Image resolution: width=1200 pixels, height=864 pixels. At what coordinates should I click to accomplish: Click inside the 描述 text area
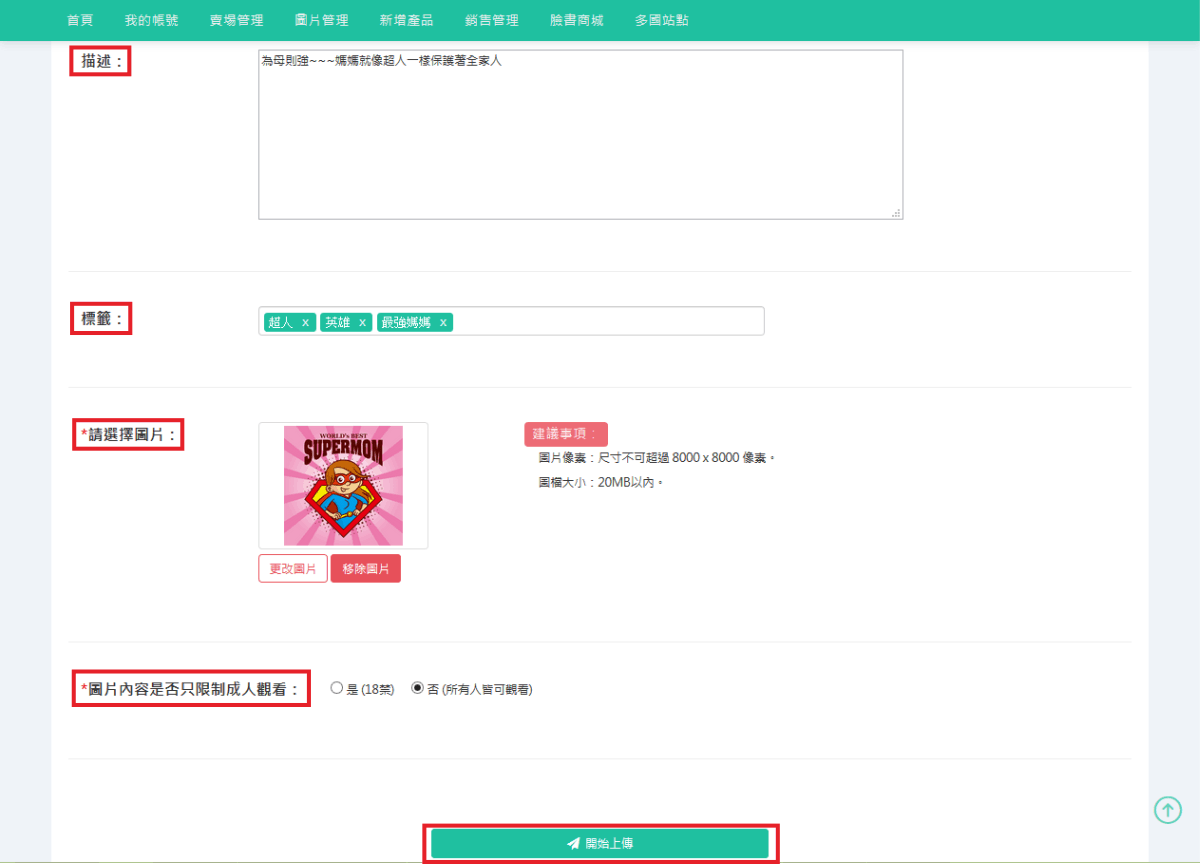580,140
